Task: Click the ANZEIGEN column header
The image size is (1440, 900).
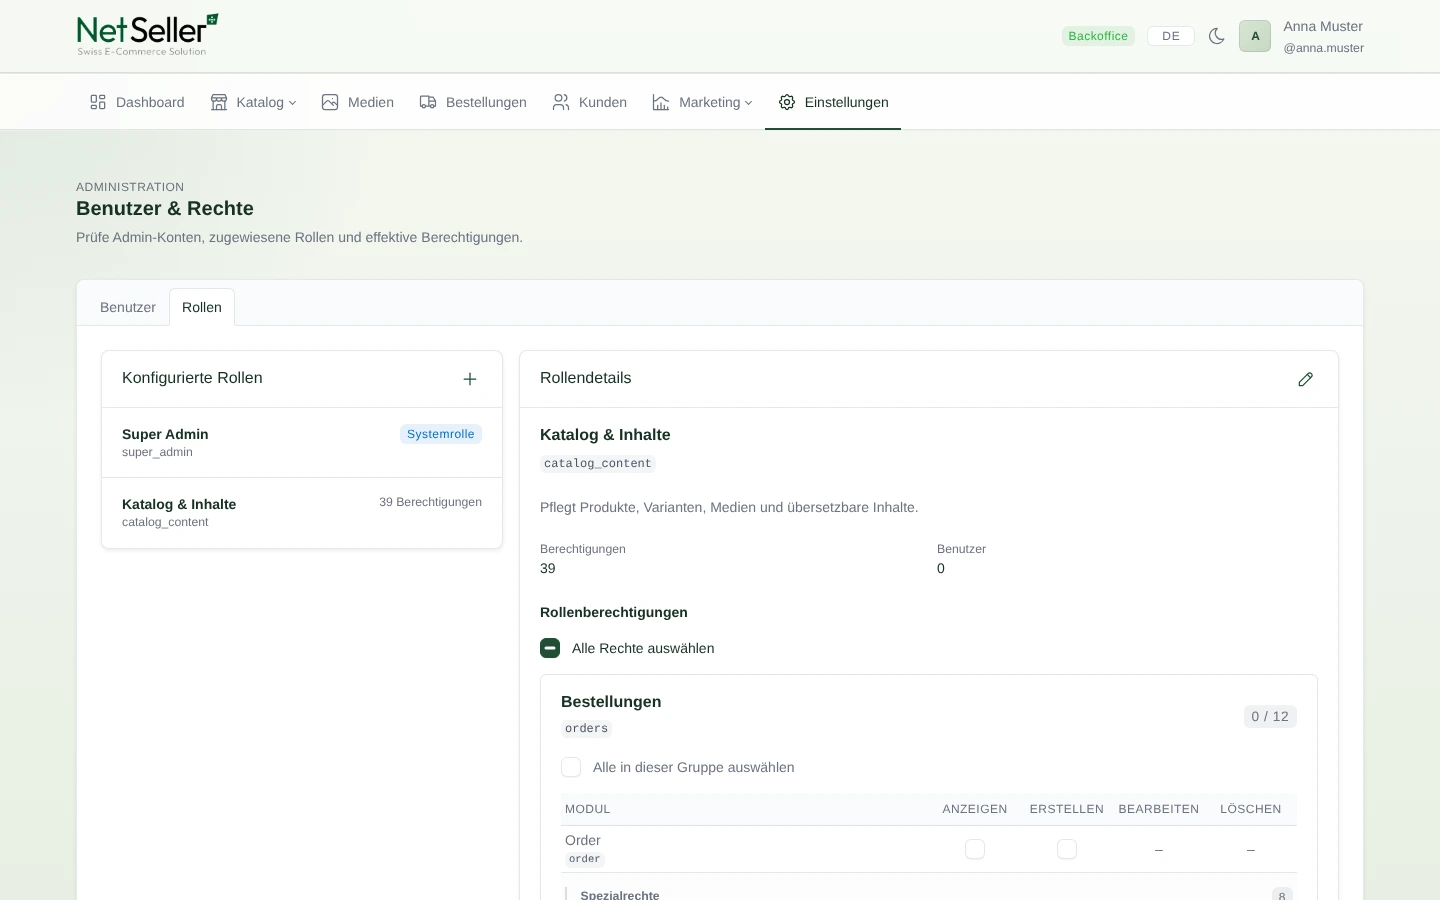Action: pyautogui.click(x=975, y=809)
